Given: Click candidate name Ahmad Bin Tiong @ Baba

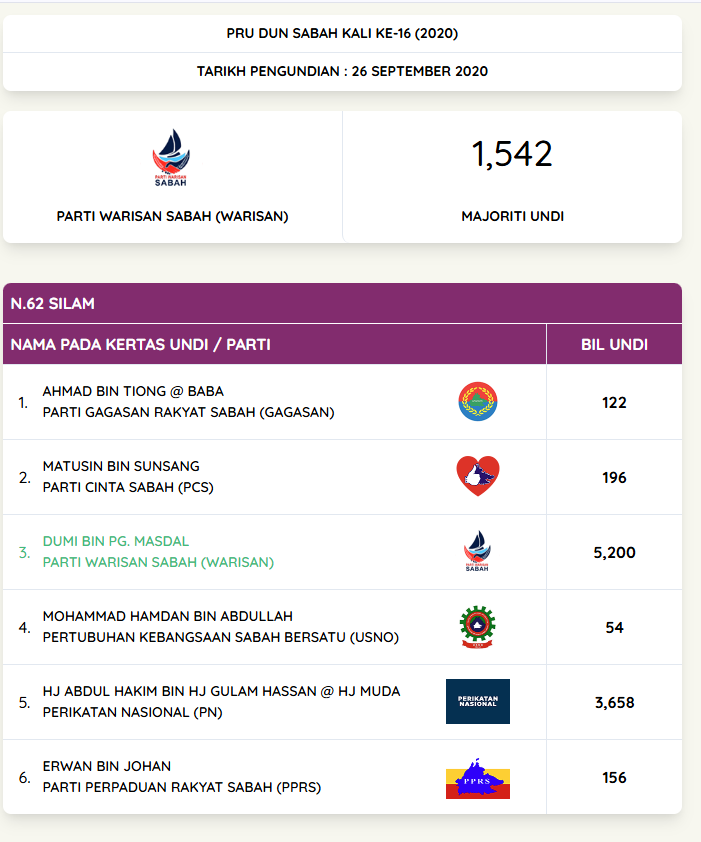Looking at the screenshot, I should tap(133, 391).
